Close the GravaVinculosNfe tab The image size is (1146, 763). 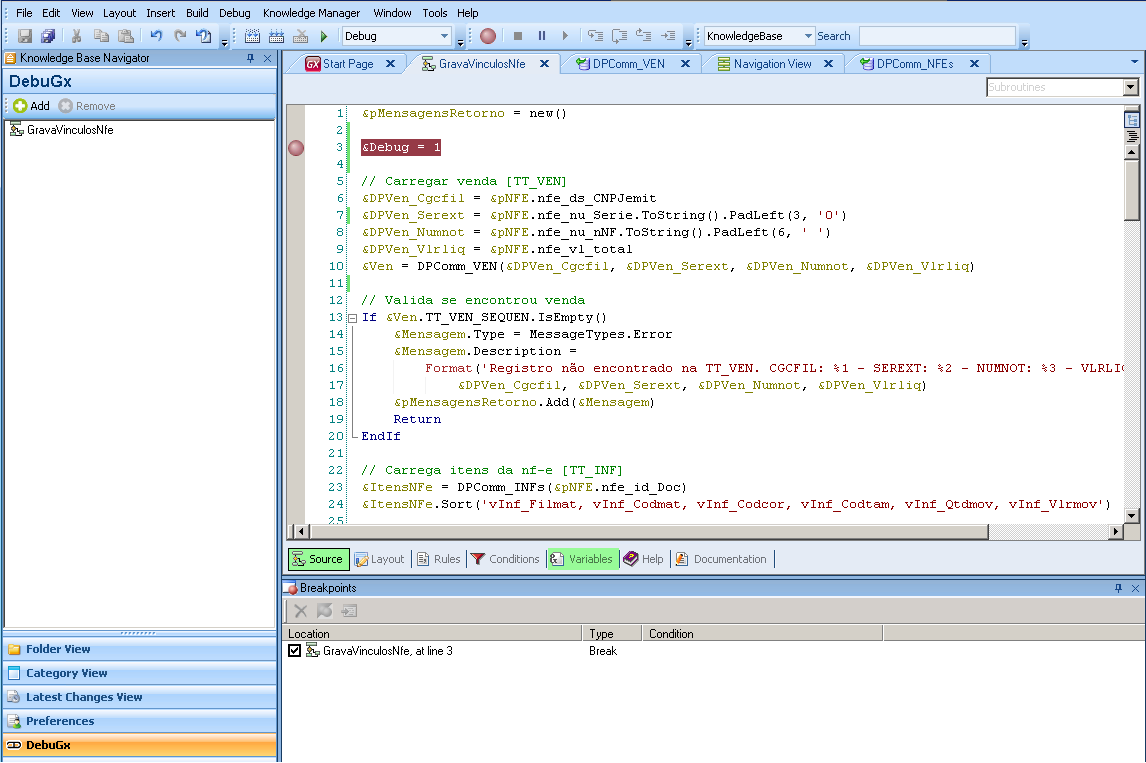pyautogui.click(x=544, y=64)
